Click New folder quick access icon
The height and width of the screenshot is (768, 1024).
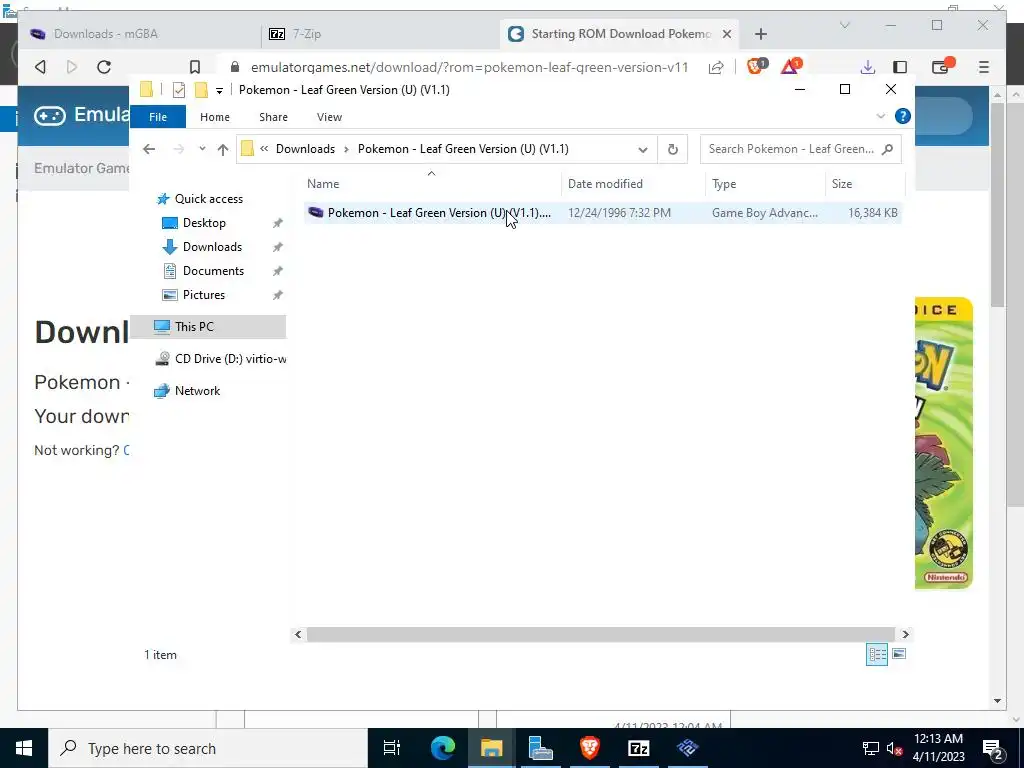point(202,90)
